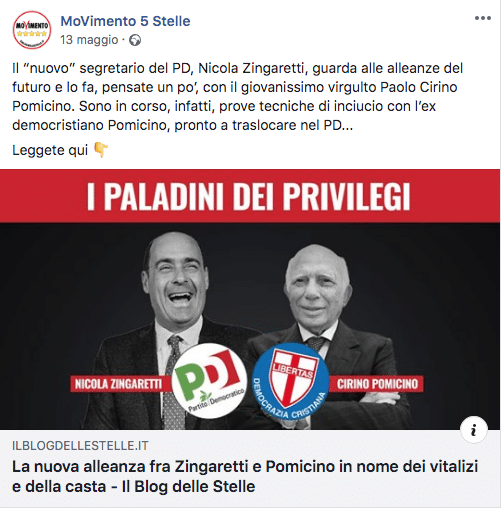Image resolution: width=501 pixels, height=508 pixels.
Task: Click the globe public privacy icon
Action: tap(135, 40)
